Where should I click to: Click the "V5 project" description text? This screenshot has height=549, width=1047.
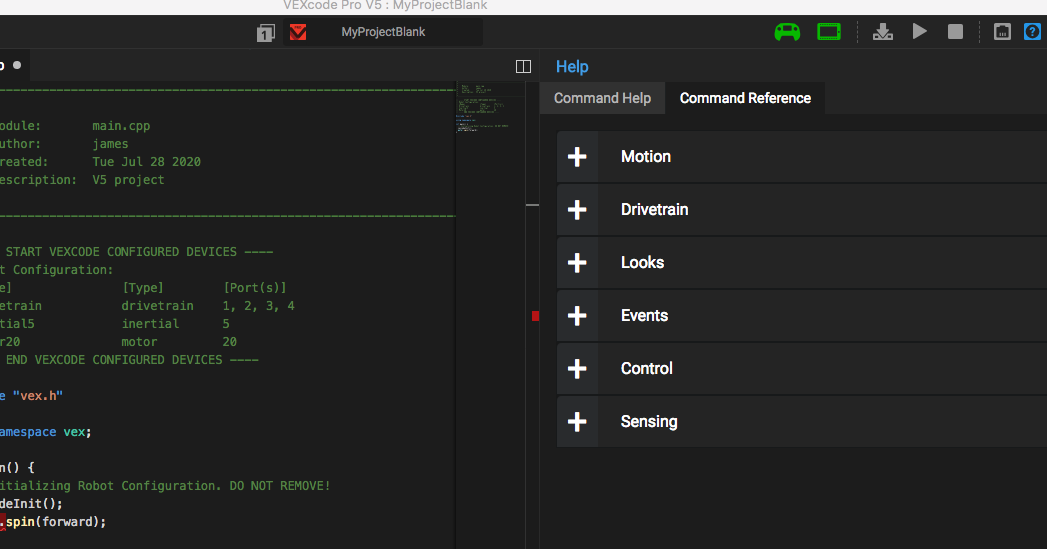(x=128, y=180)
